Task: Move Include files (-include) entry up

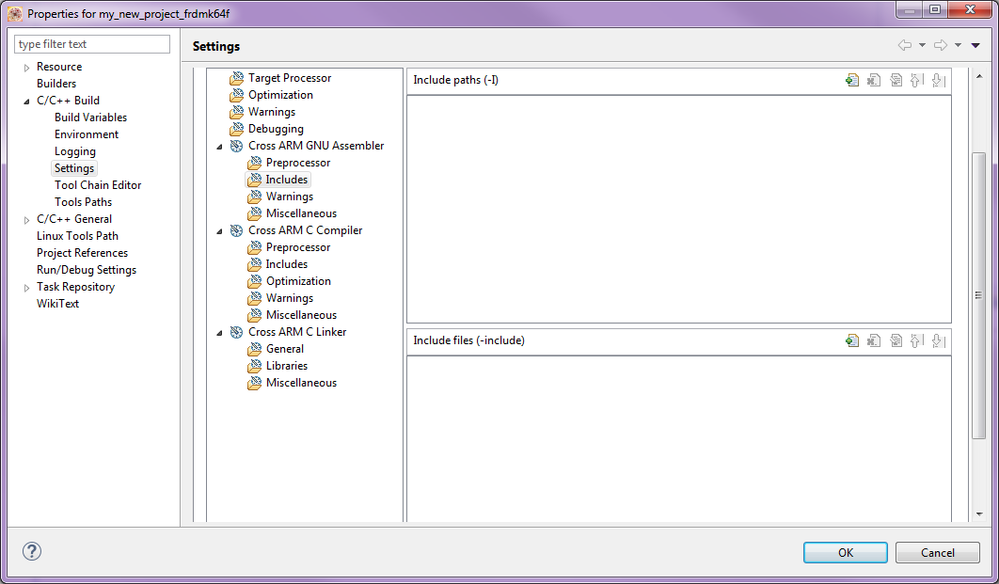Action: (917, 341)
